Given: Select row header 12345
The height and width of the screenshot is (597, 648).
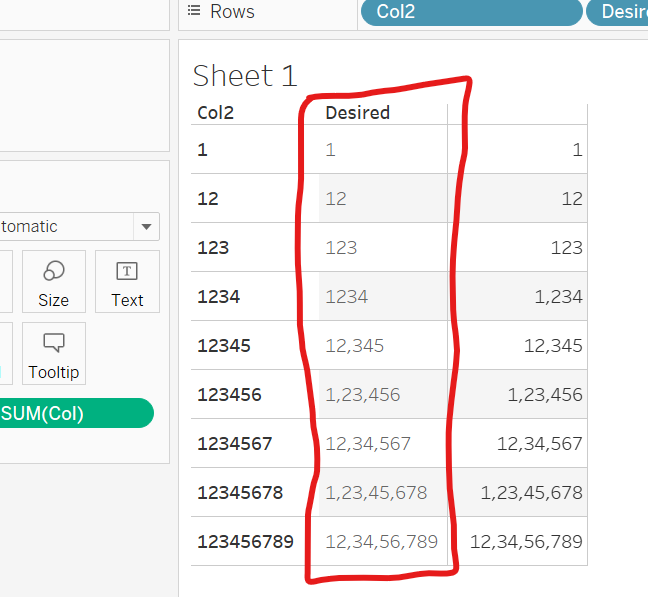Looking at the screenshot, I should click(x=224, y=346).
